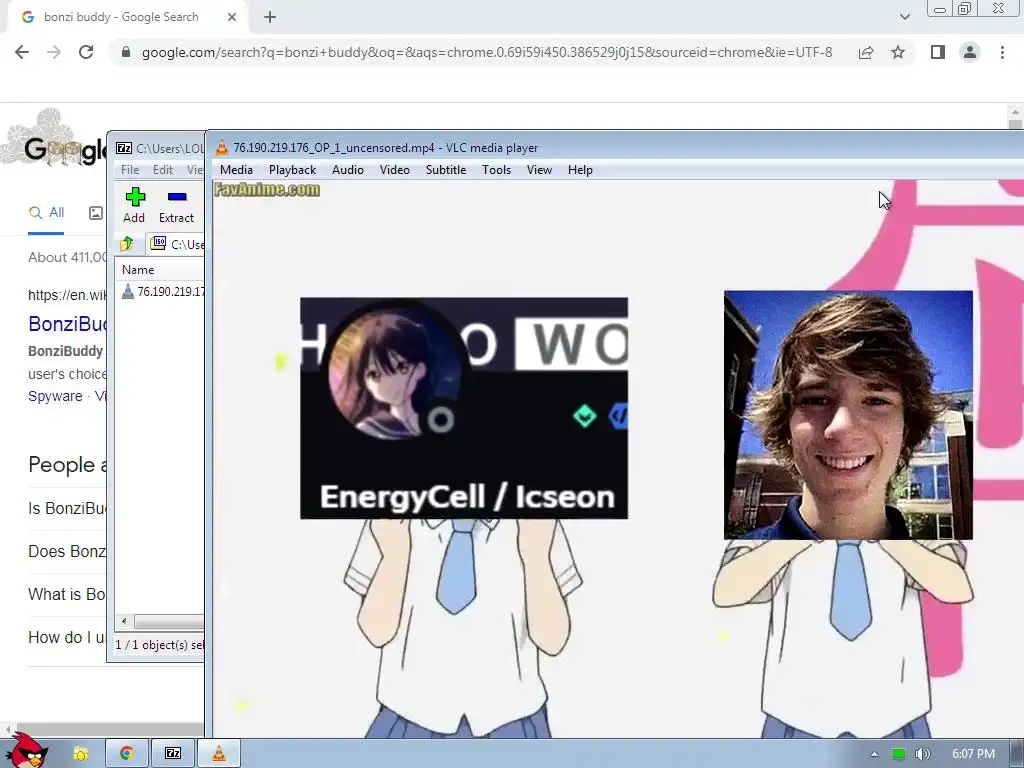Screen dimensions: 1024x768
Task: Click Chrome forward arrow
Action: (x=54, y=52)
